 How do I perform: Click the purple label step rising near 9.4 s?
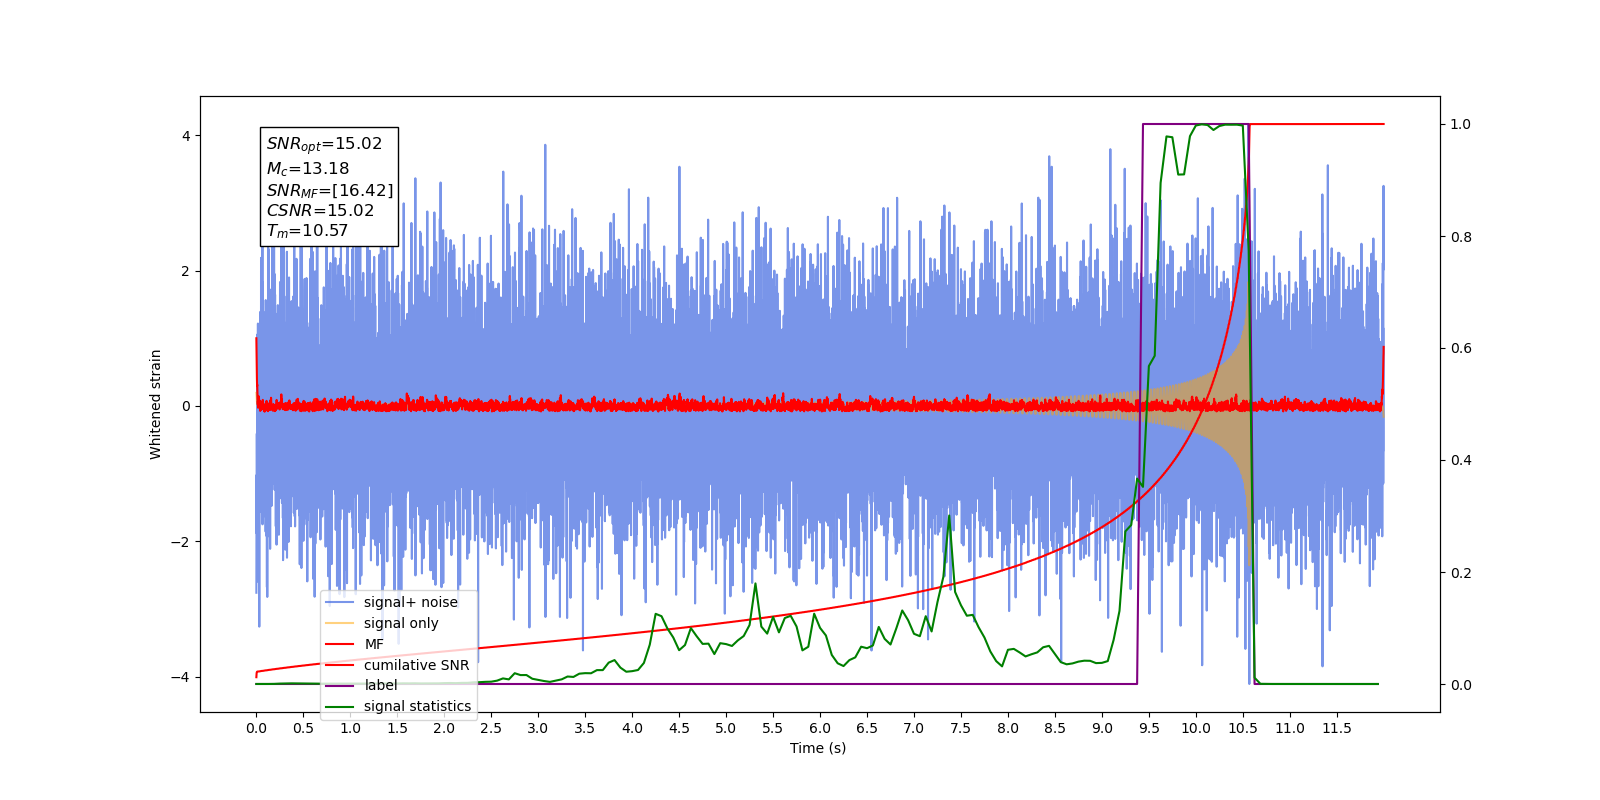tap(1140, 404)
